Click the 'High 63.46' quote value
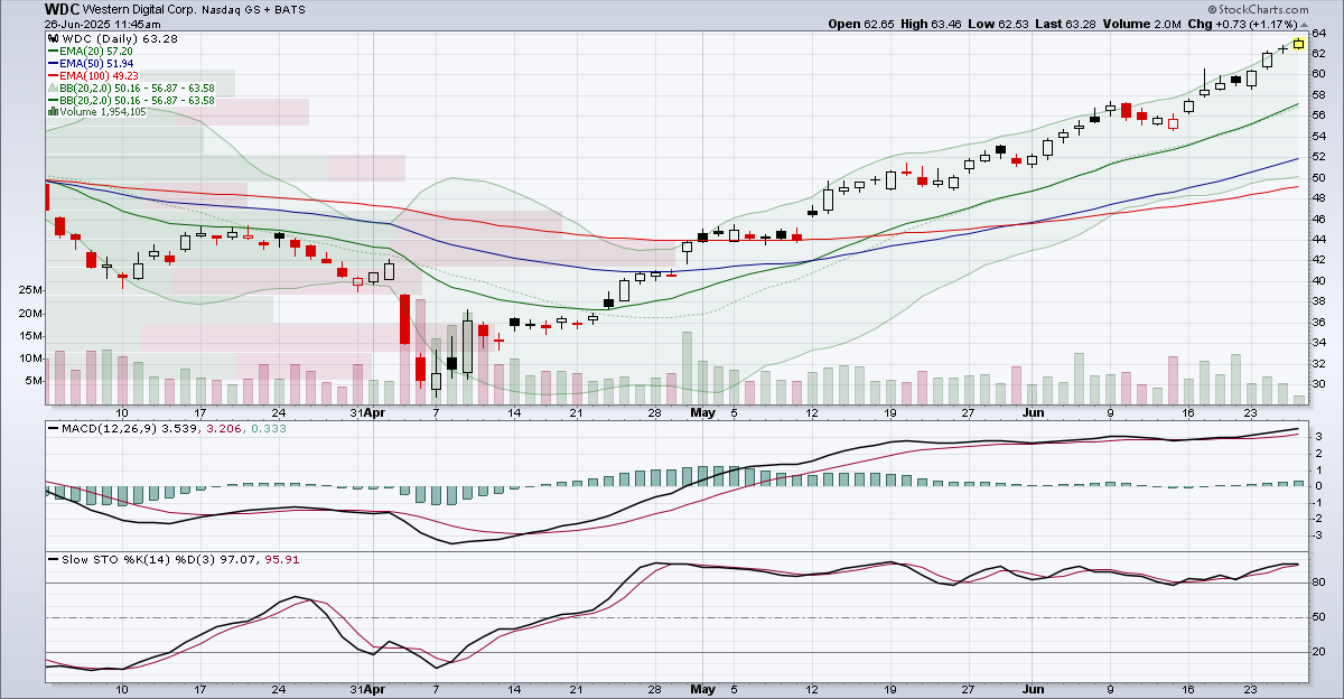Image resolution: width=1344 pixels, height=699 pixels. [932, 23]
